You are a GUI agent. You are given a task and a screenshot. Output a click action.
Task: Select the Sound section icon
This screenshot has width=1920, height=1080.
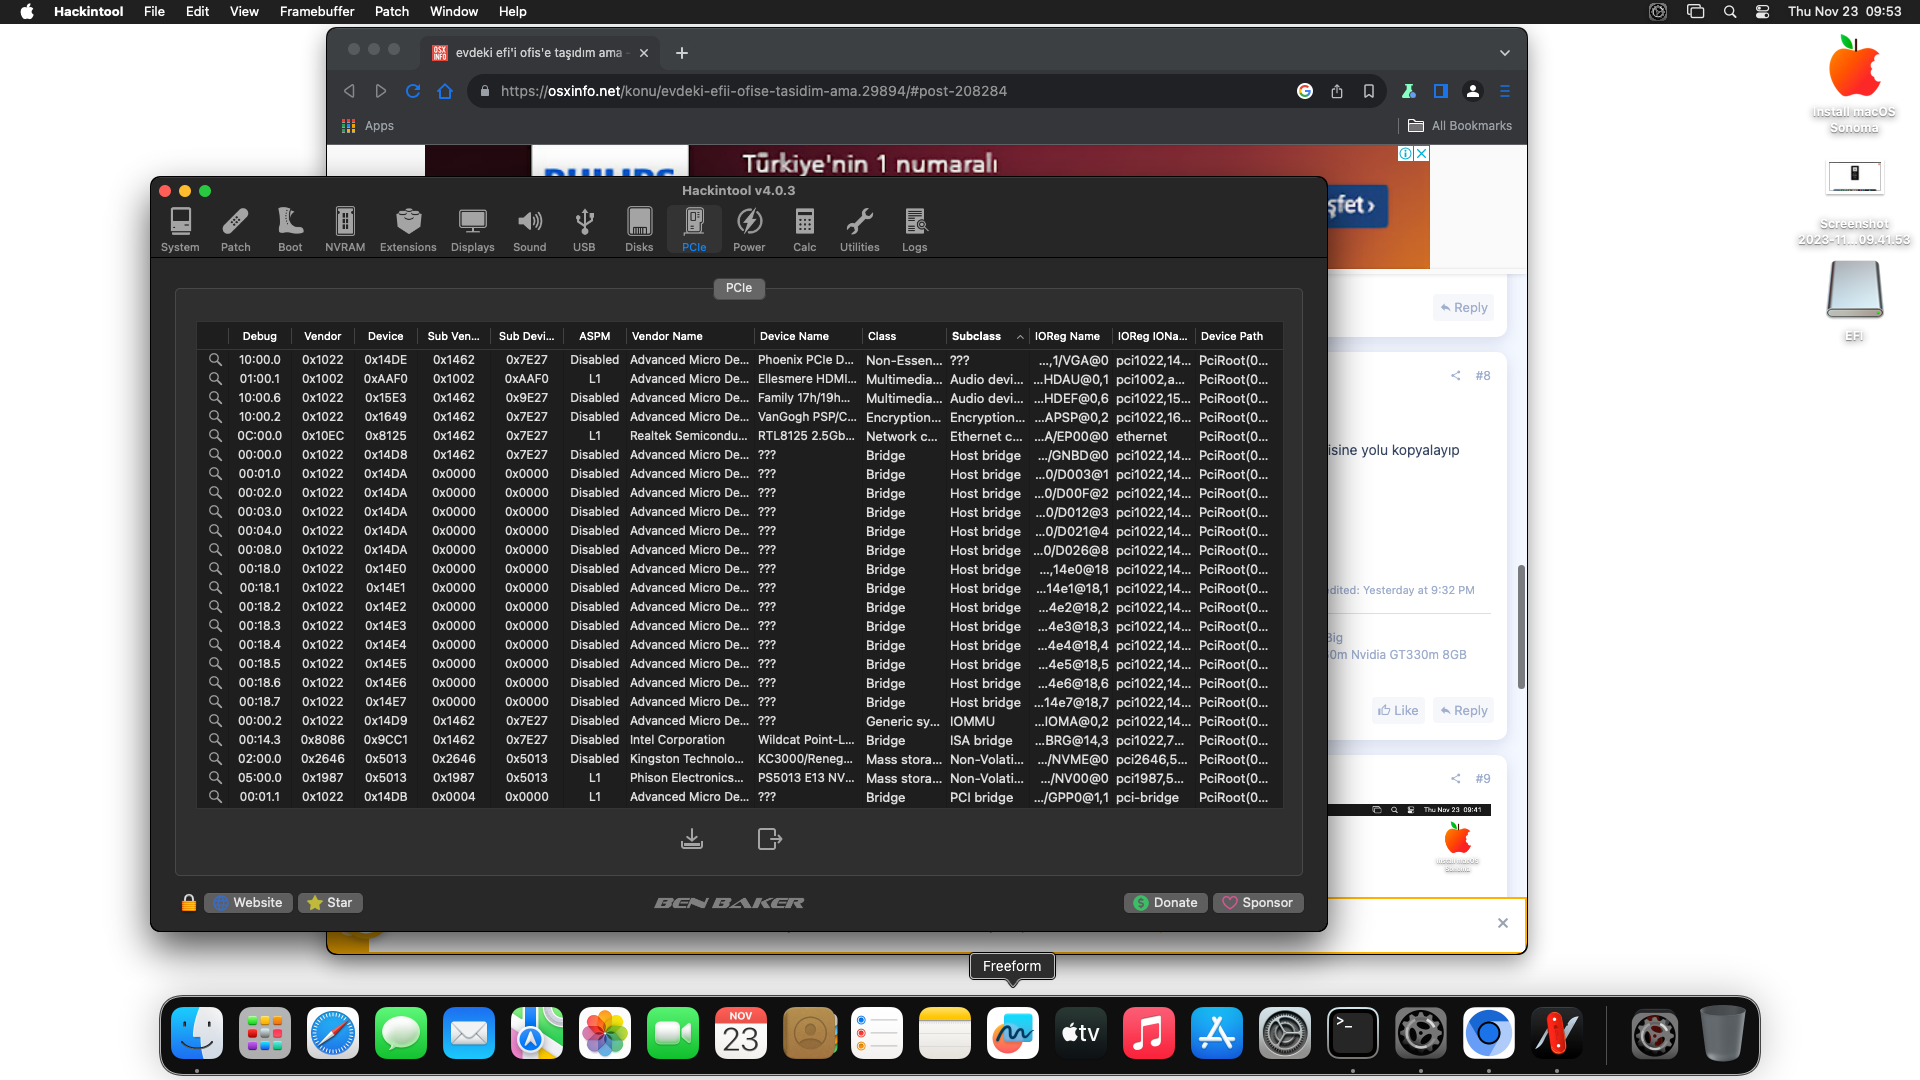point(530,228)
